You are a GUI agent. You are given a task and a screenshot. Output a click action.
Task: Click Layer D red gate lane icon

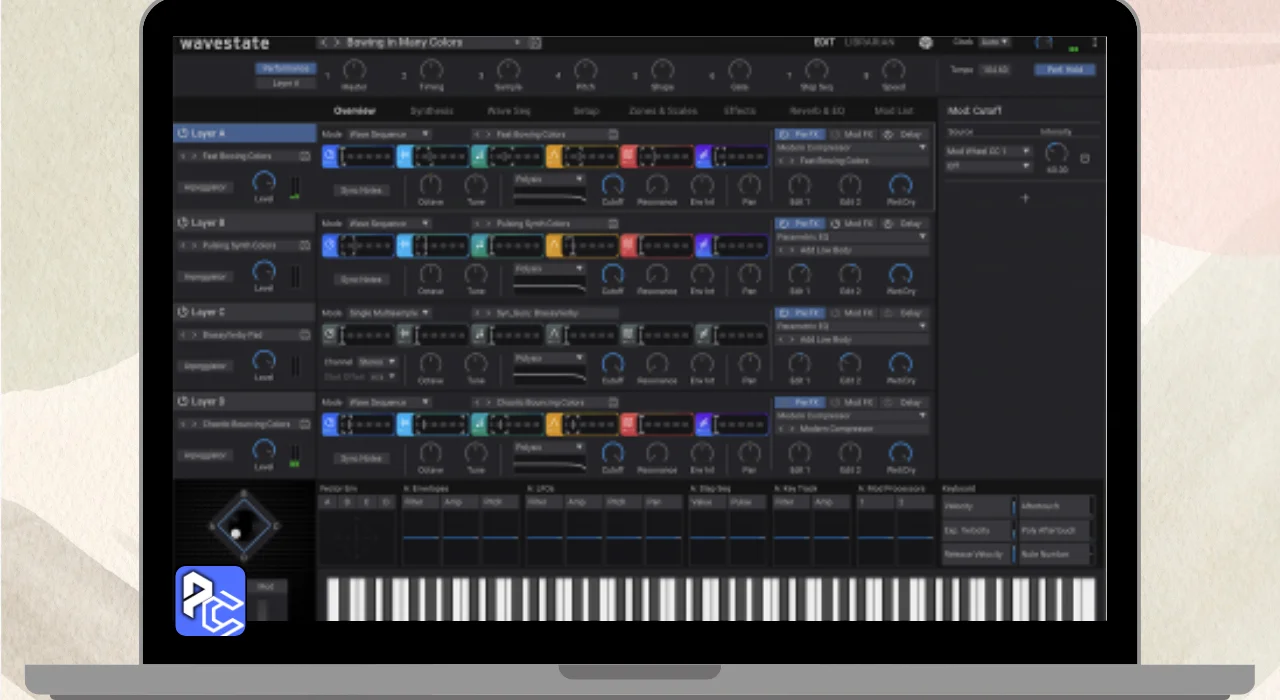(x=629, y=424)
